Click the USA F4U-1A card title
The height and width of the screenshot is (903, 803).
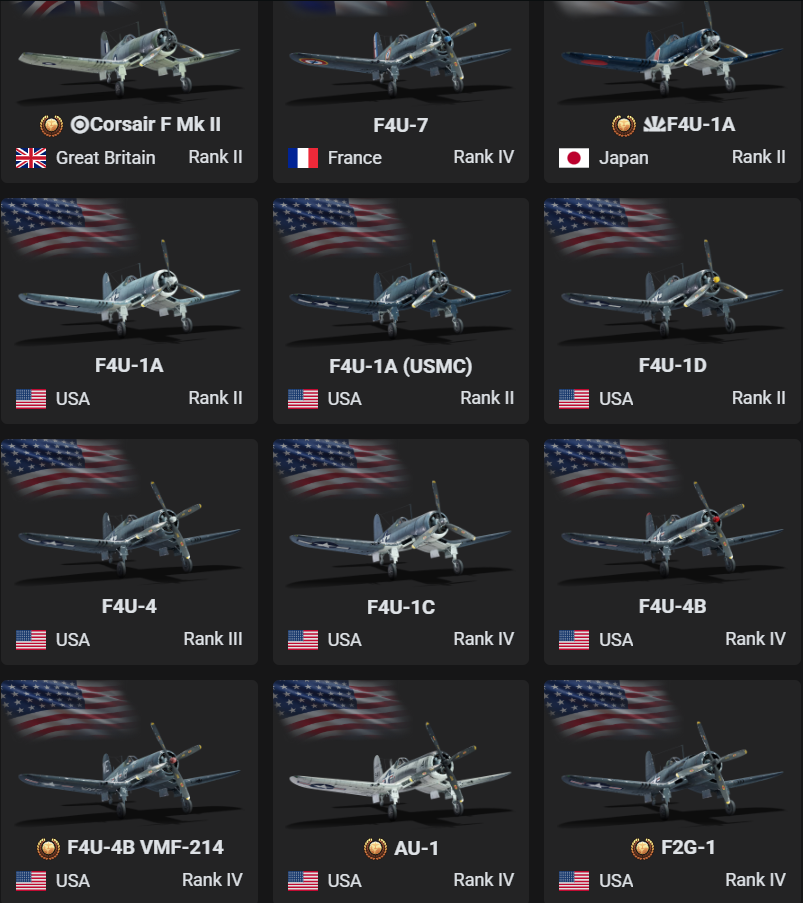point(129,365)
